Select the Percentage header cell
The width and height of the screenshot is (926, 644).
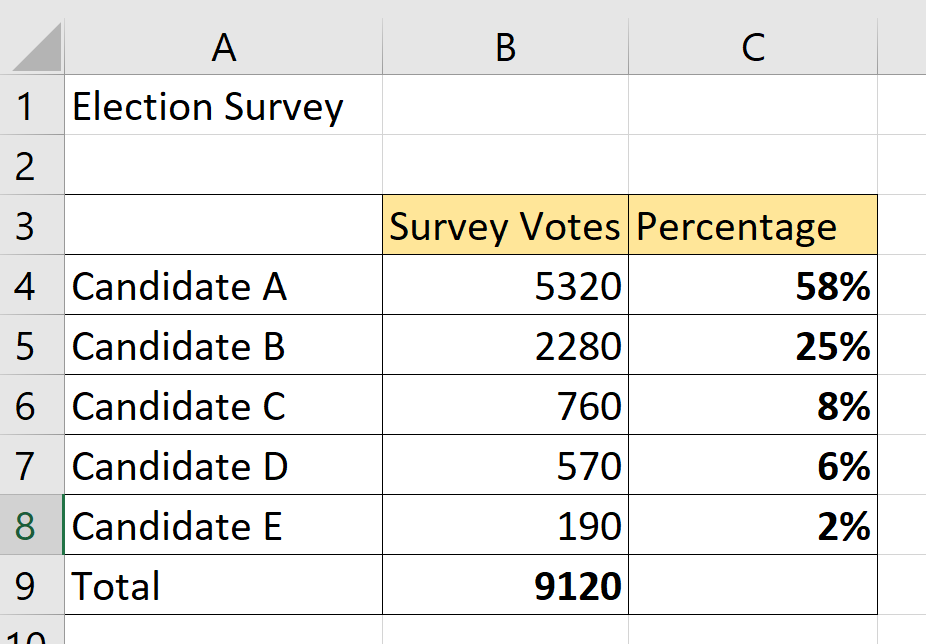pos(751,225)
